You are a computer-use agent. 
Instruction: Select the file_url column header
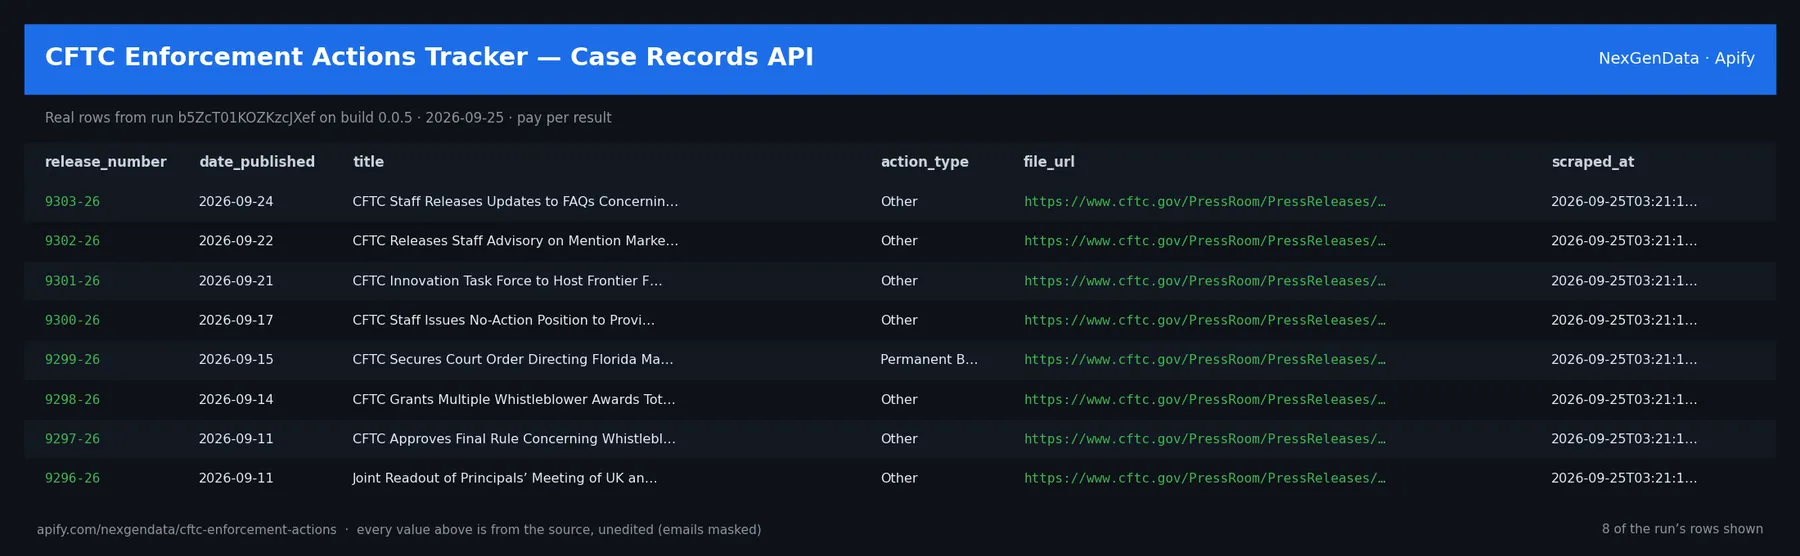click(x=1049, y=162)
